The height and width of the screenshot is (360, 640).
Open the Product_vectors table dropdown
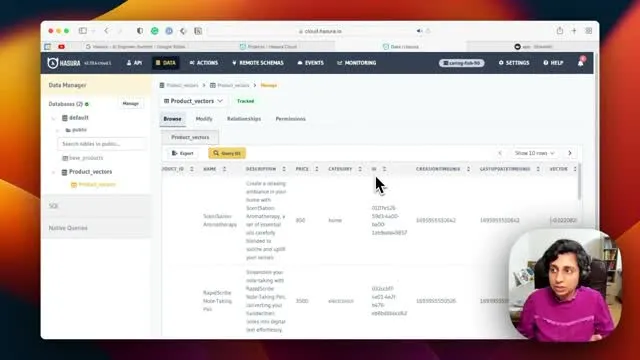[193, 101]
